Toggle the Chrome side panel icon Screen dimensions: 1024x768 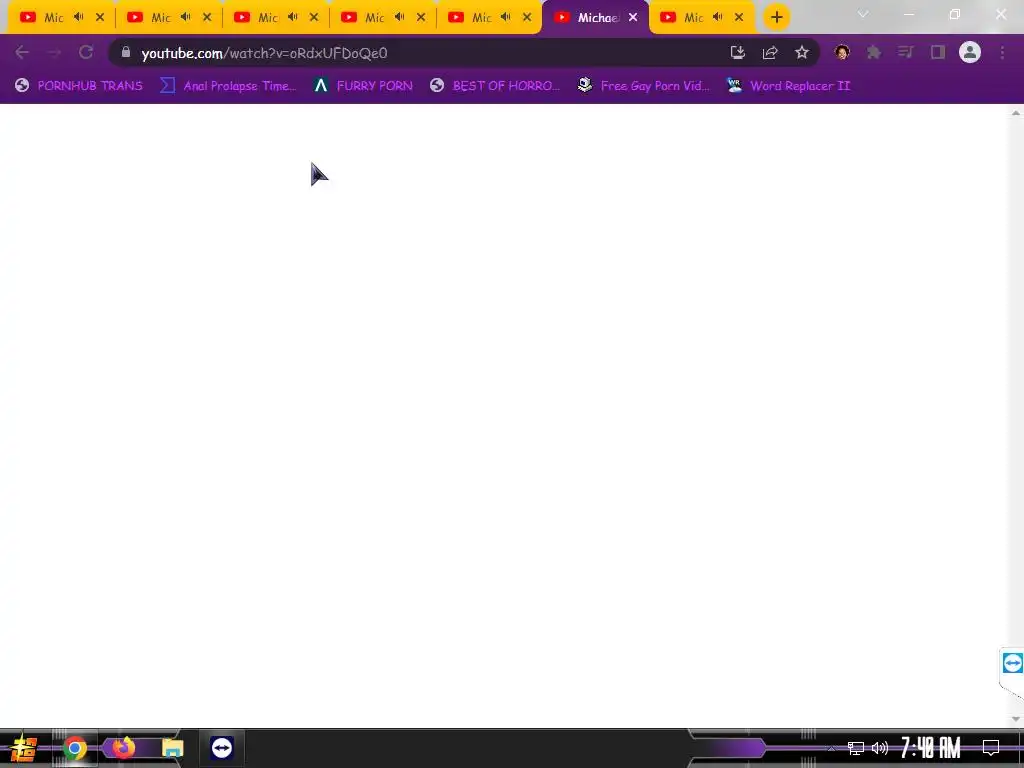pos(938,52)
